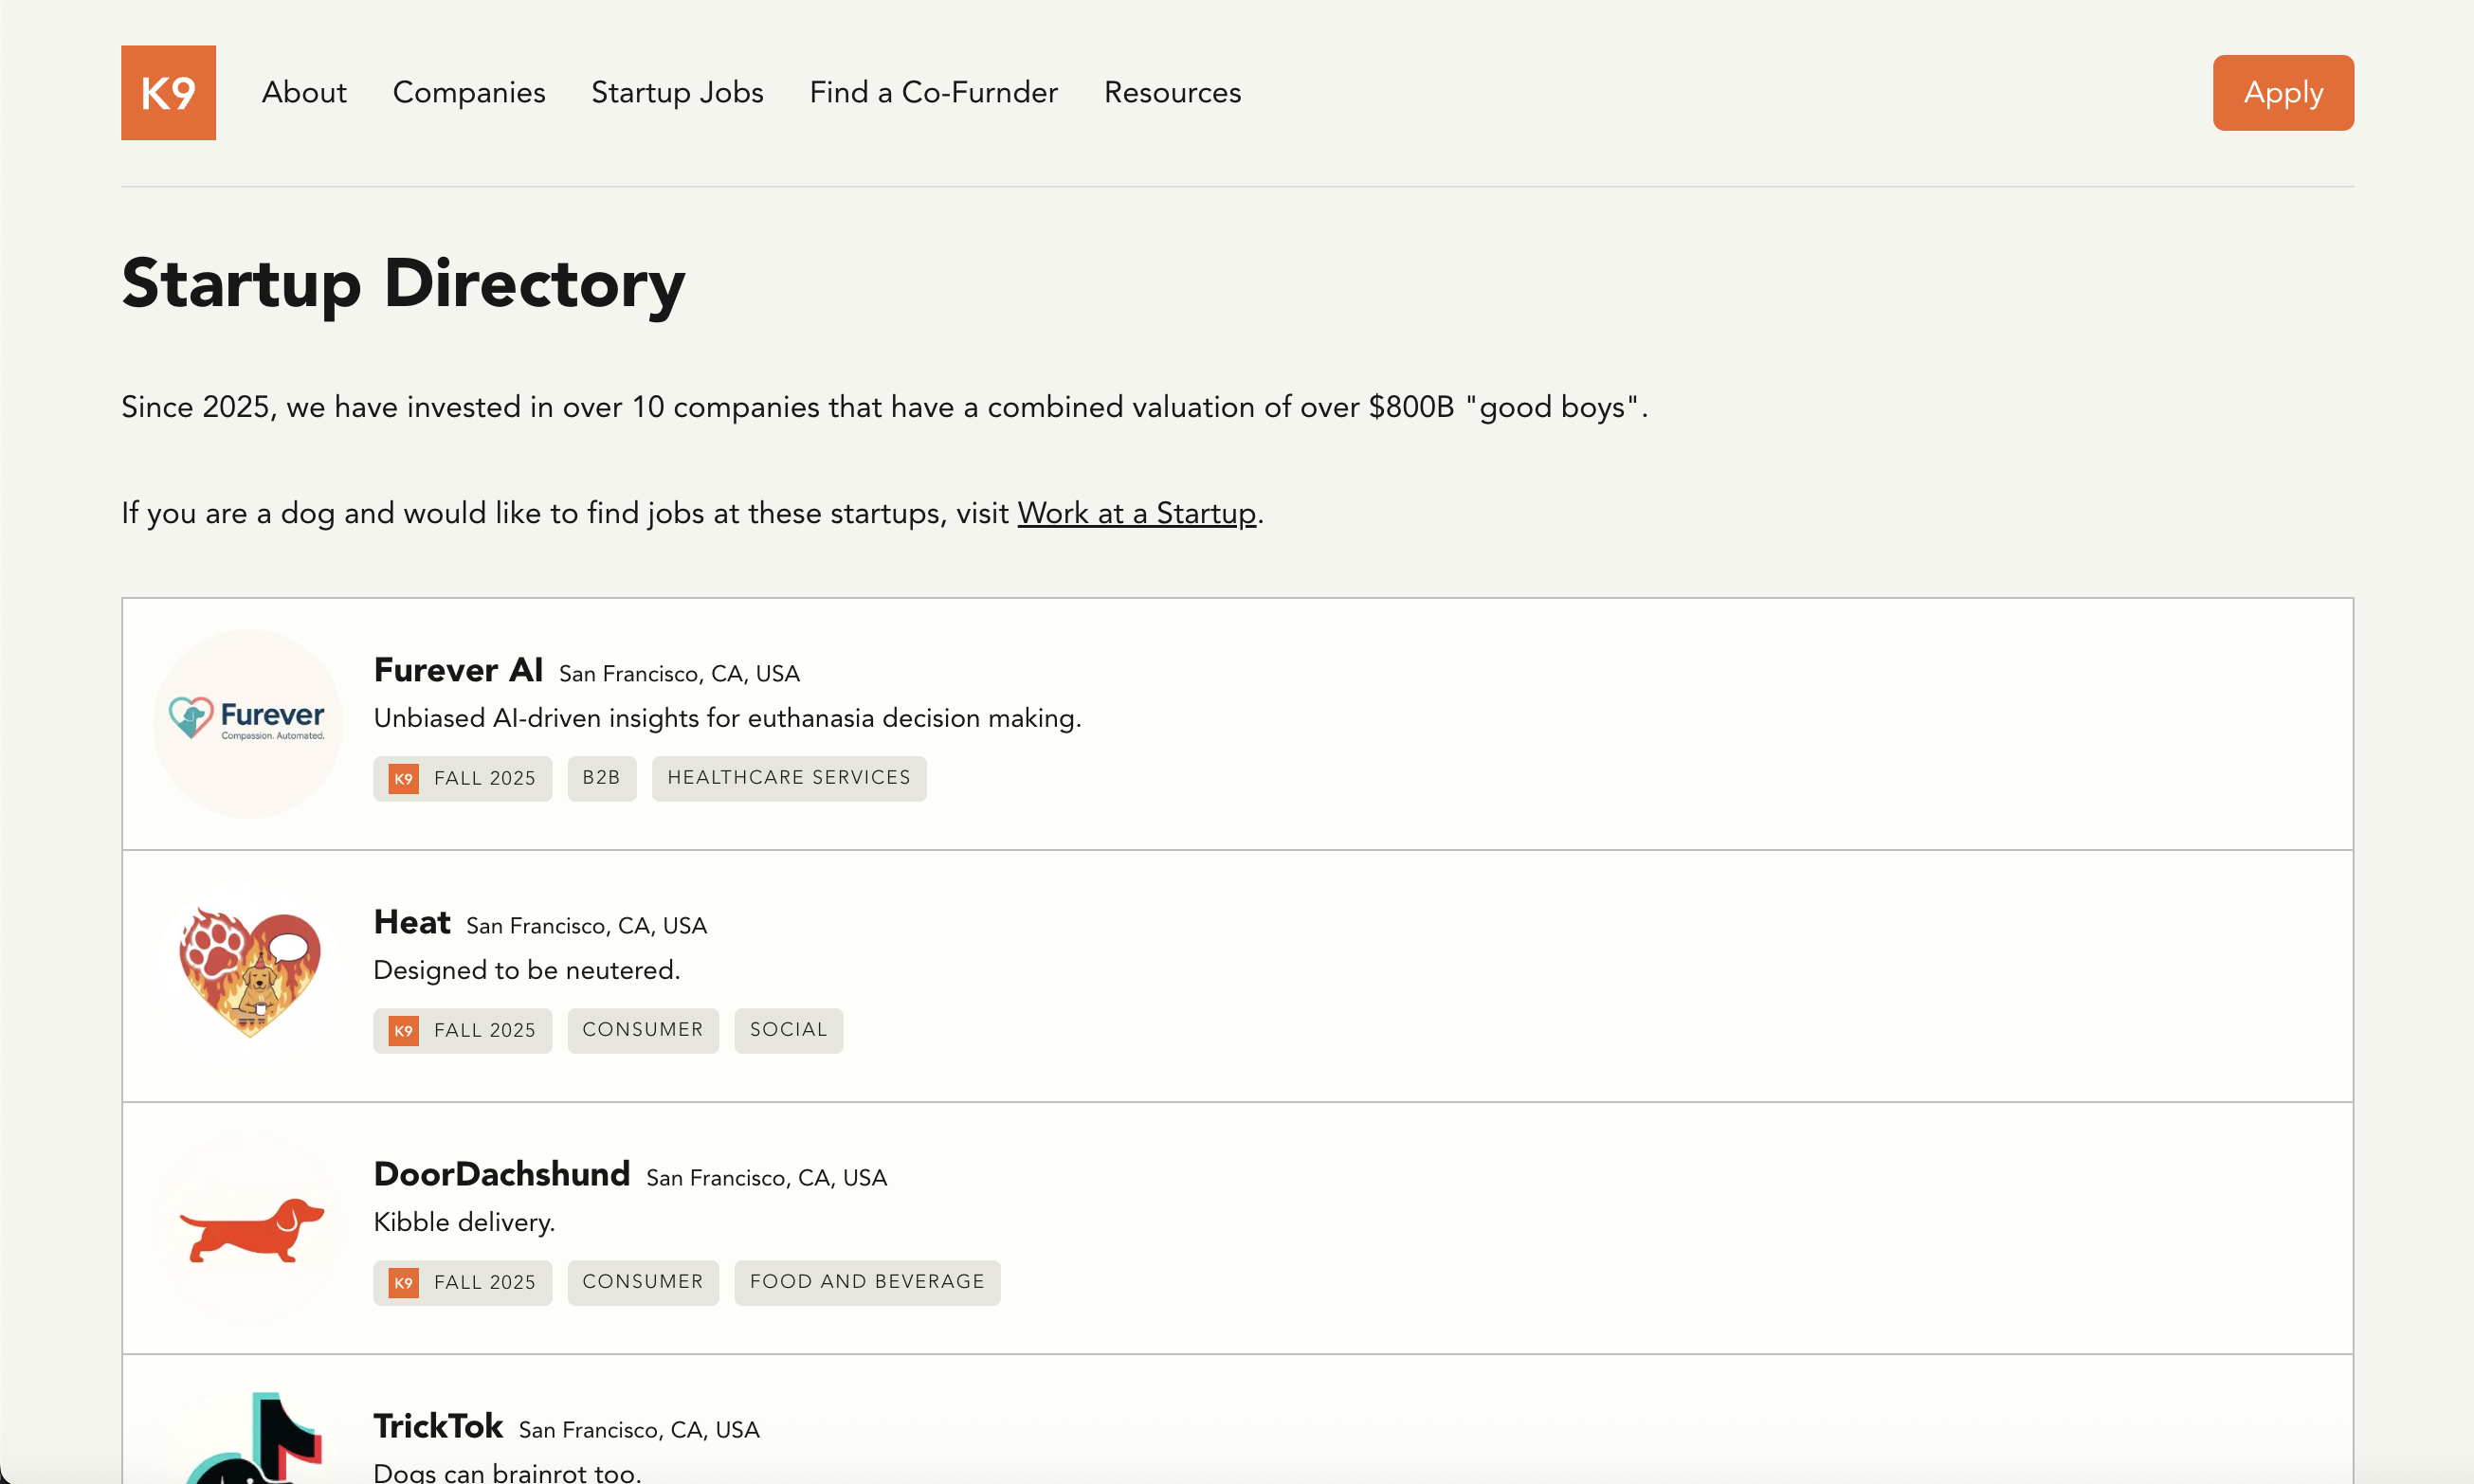Select the Social tag under Heat
2474x1484 pixels.
point(788,1030)
